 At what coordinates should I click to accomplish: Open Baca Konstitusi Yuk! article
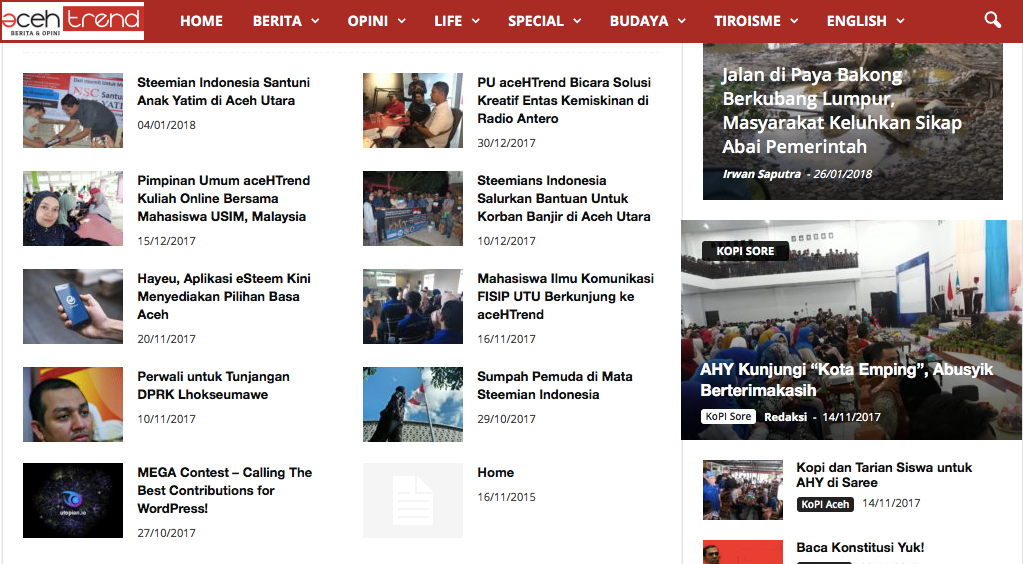pos(860,548)
